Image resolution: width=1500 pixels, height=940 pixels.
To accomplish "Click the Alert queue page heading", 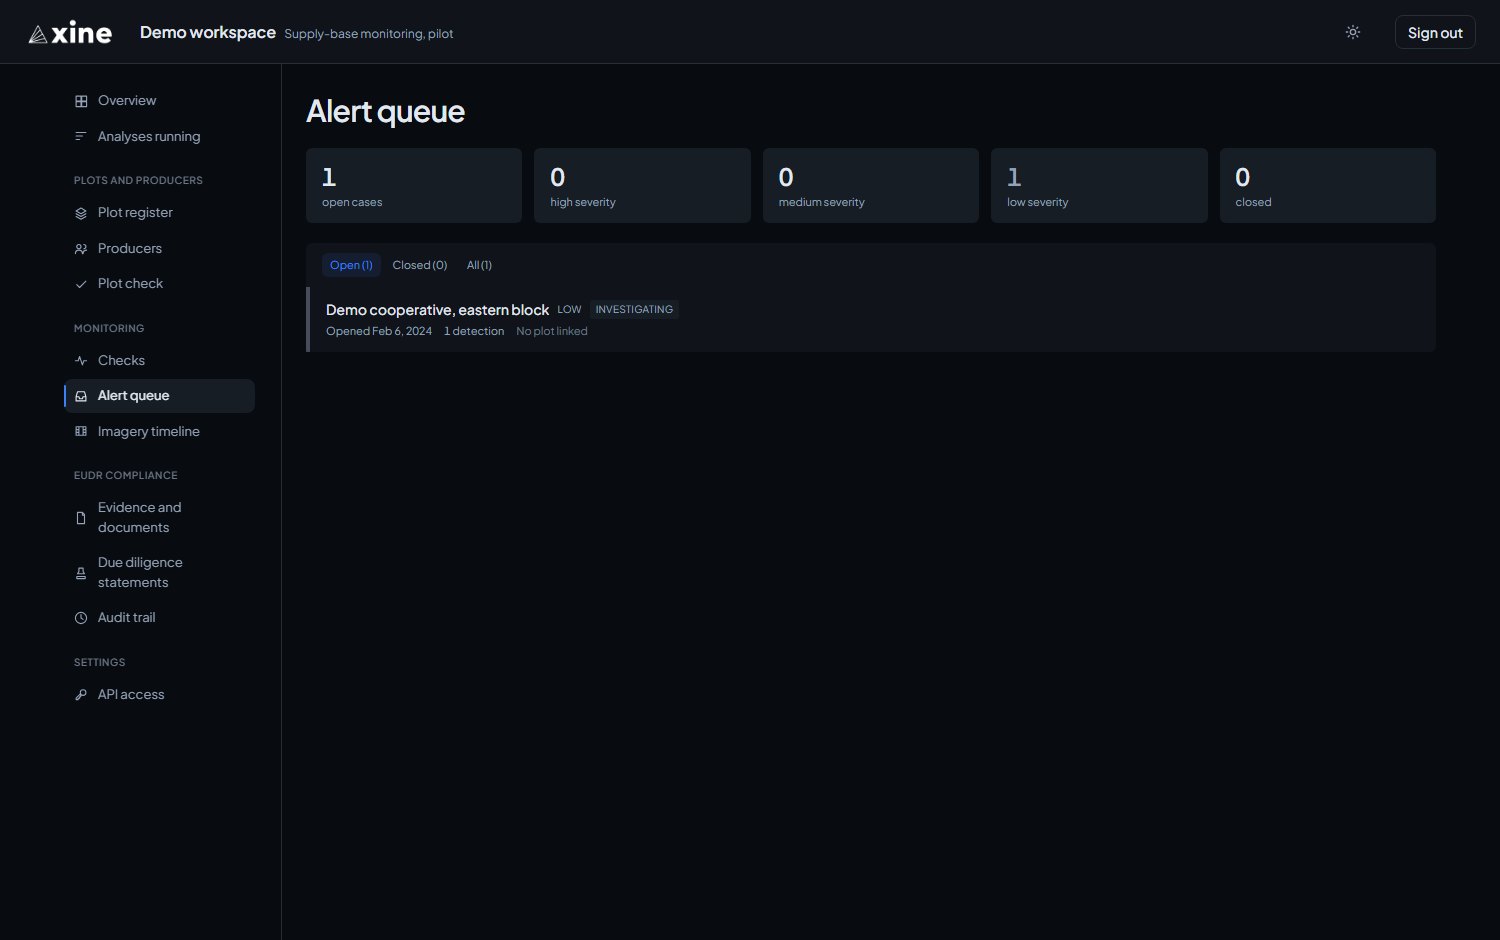I will point(385,112).
